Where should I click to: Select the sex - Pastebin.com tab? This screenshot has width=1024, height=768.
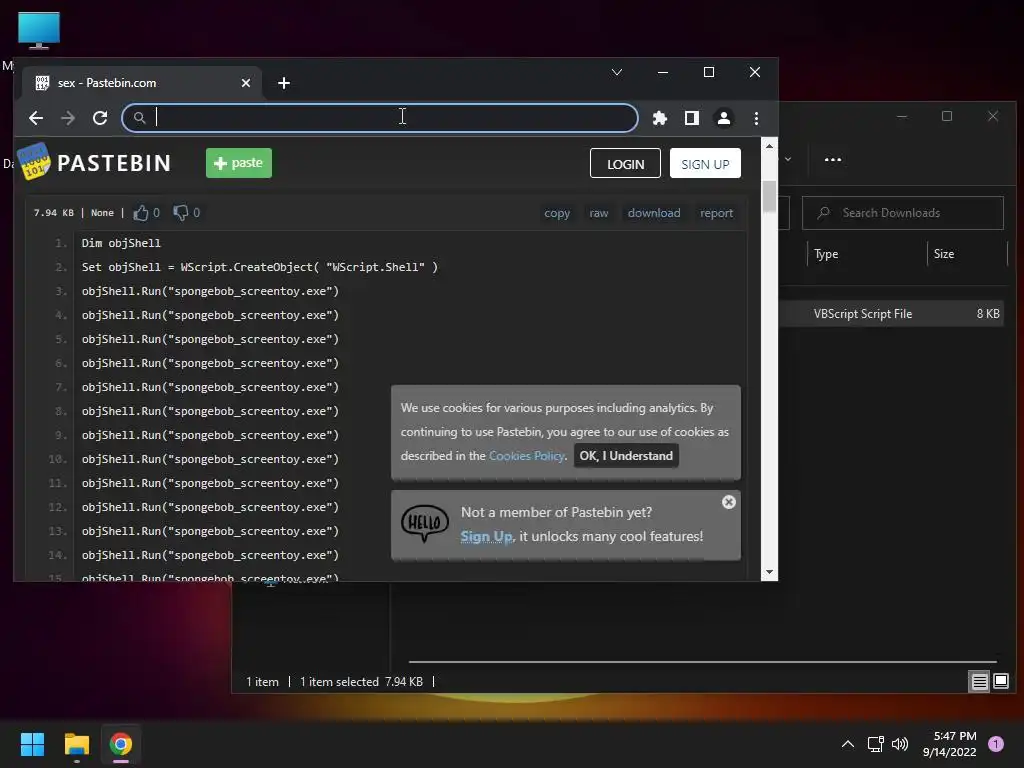point(141,83)
